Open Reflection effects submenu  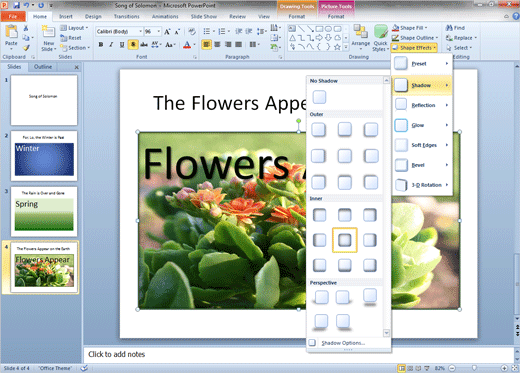click(x=422, y=105)
